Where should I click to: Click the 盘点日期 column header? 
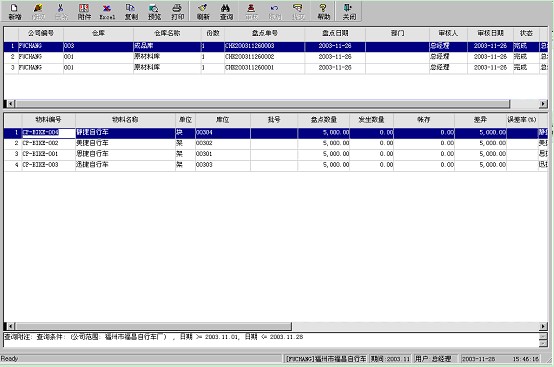point(335,34)
